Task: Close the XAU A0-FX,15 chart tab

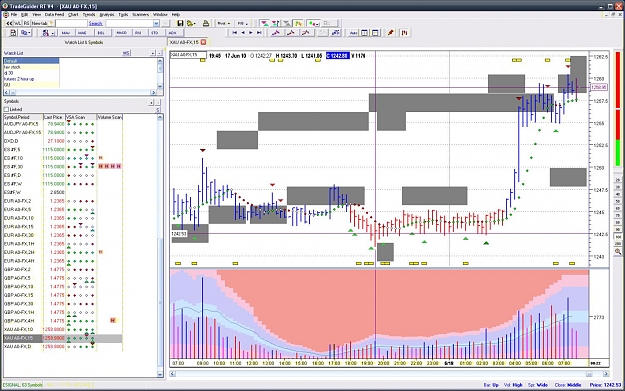Action: pyautogui.click(x=203, y=42)
